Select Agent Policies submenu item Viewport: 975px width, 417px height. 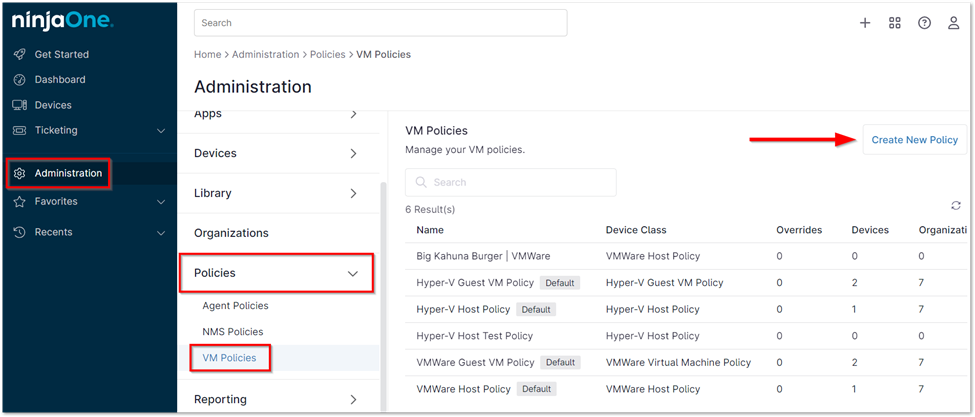(236, 306)
